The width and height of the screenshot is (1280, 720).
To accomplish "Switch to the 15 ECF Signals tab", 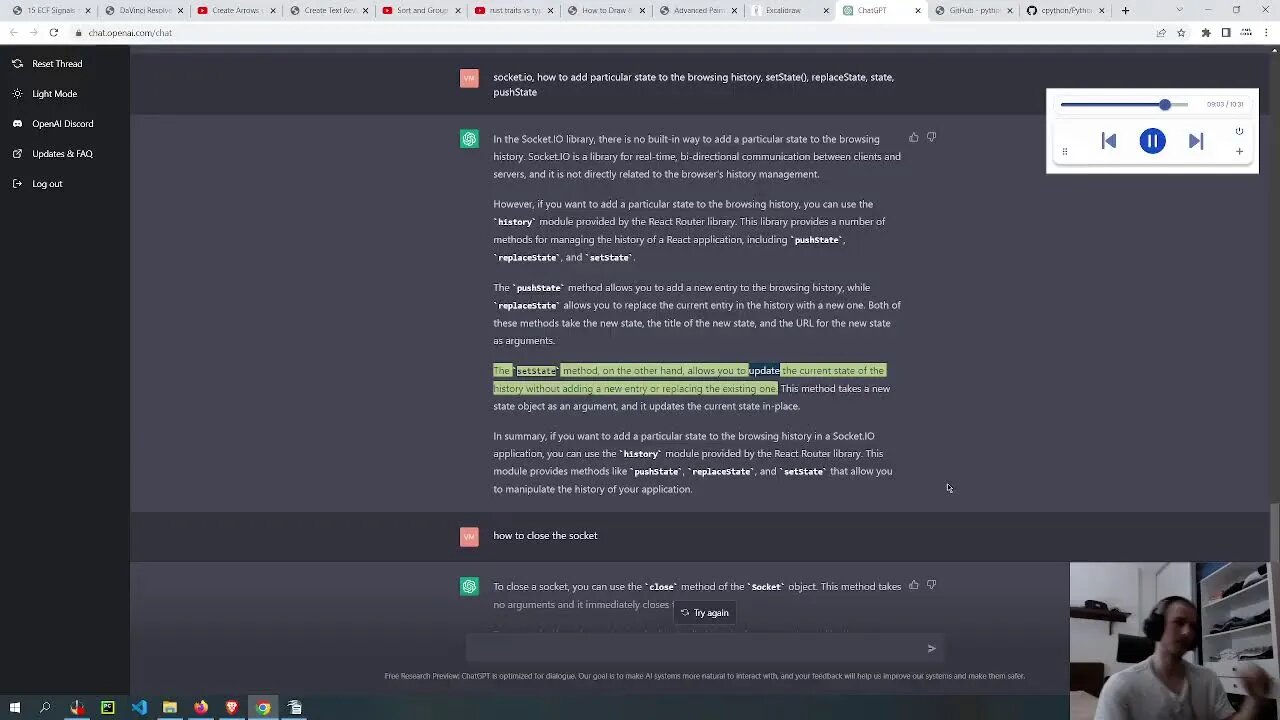I will [x=50, y=11].
